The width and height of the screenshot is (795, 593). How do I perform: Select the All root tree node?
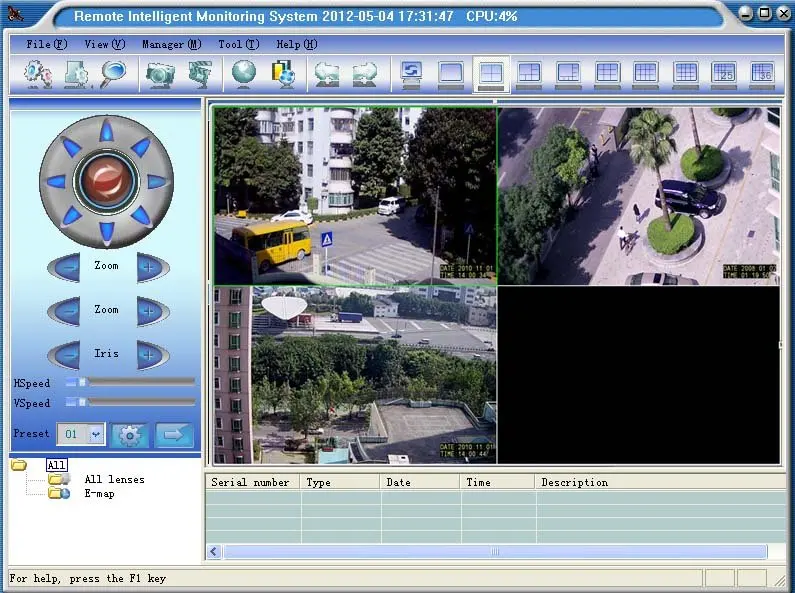56,465
